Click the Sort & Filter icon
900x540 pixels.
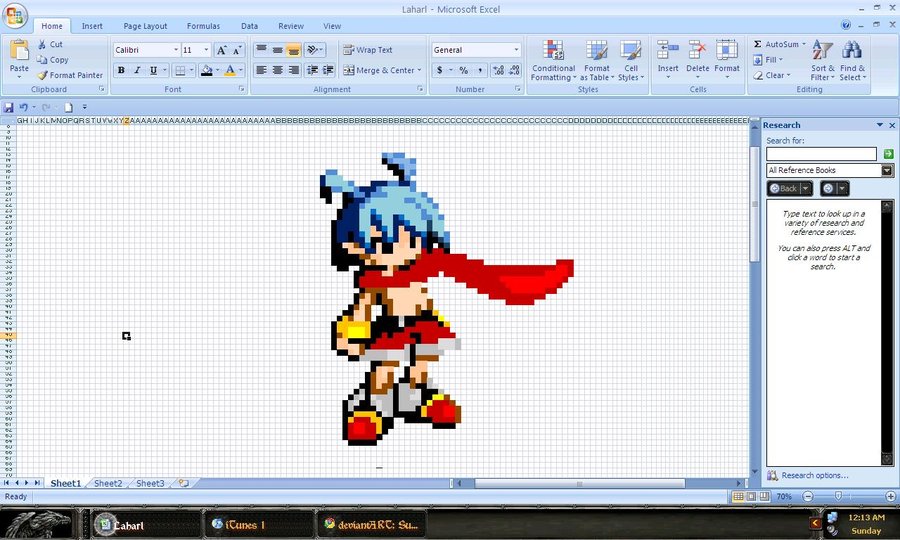[x=822, y=60]
